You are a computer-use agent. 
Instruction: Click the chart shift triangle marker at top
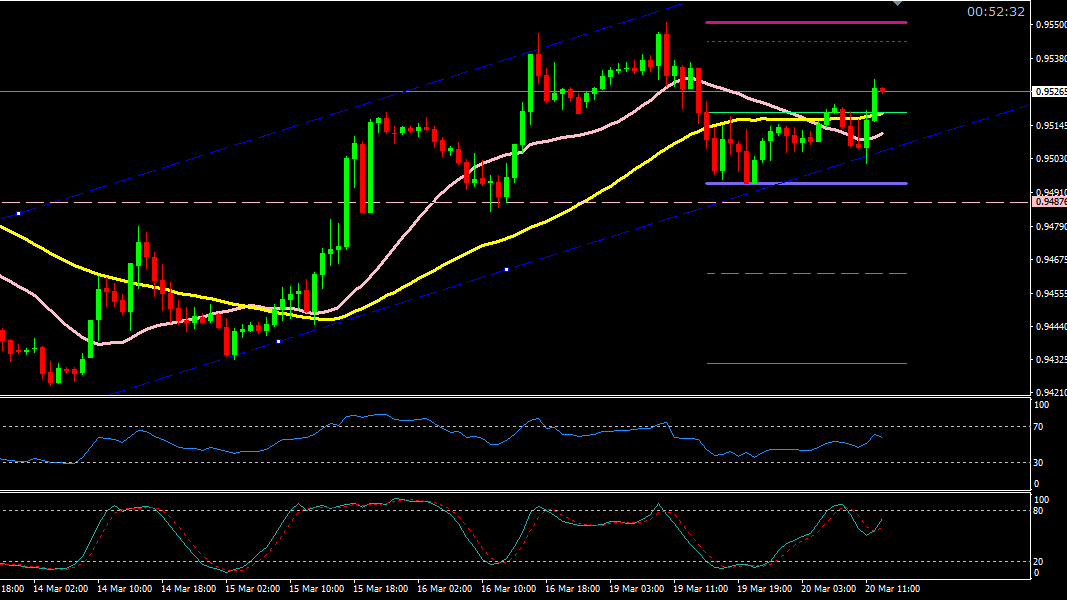tap(897, 4)
